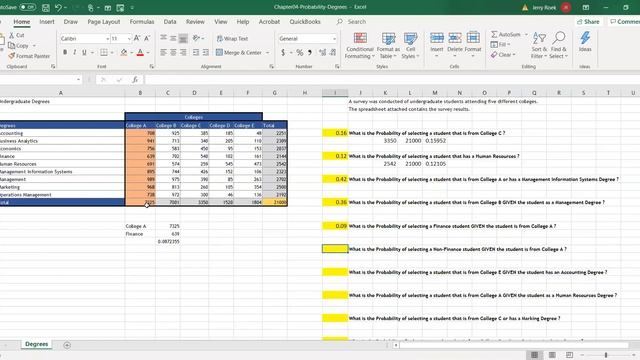Toggle Wrap Text
640x360 pixels.
tap(232, 38)
